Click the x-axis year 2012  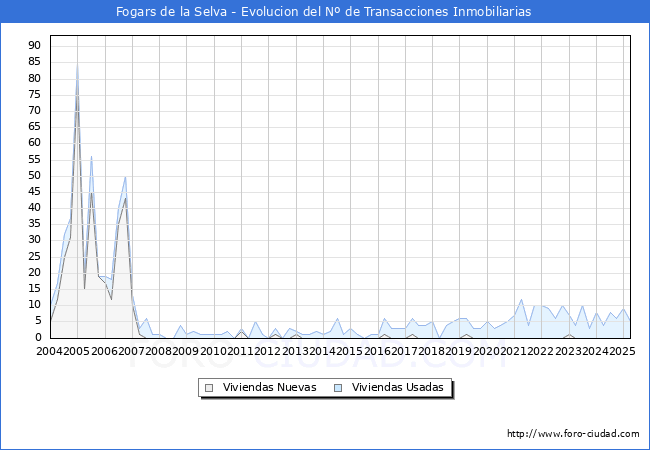click(x=268, y=351)
